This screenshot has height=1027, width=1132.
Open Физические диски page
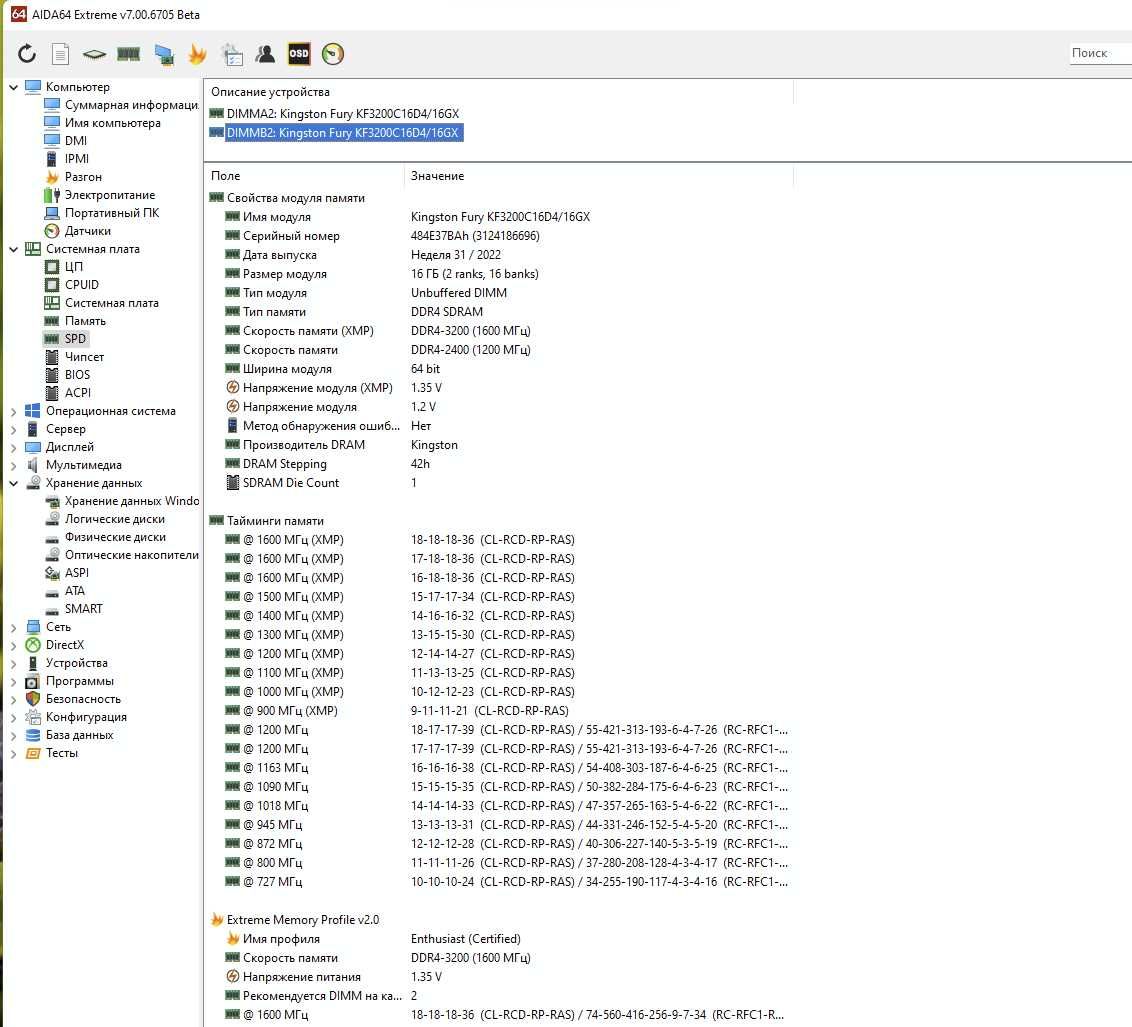[116, 537]
